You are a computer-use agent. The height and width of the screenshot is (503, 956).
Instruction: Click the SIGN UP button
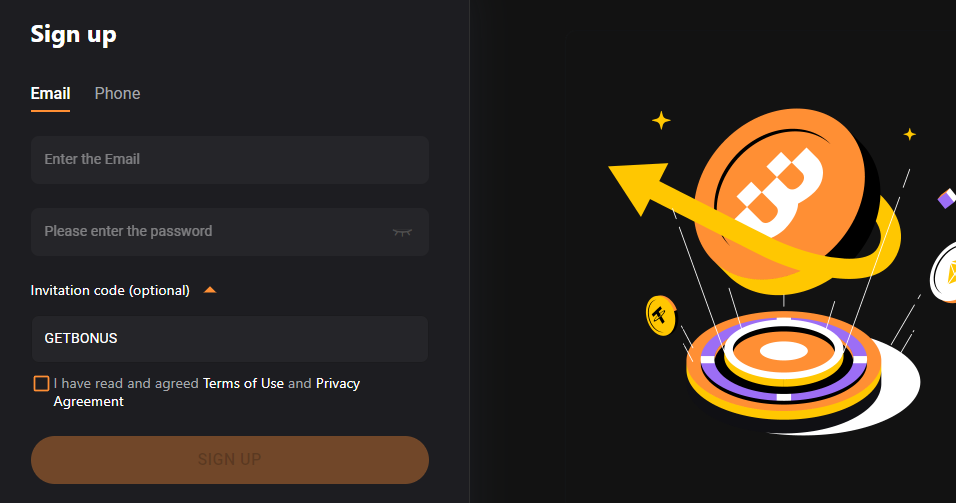click(230, 460)
